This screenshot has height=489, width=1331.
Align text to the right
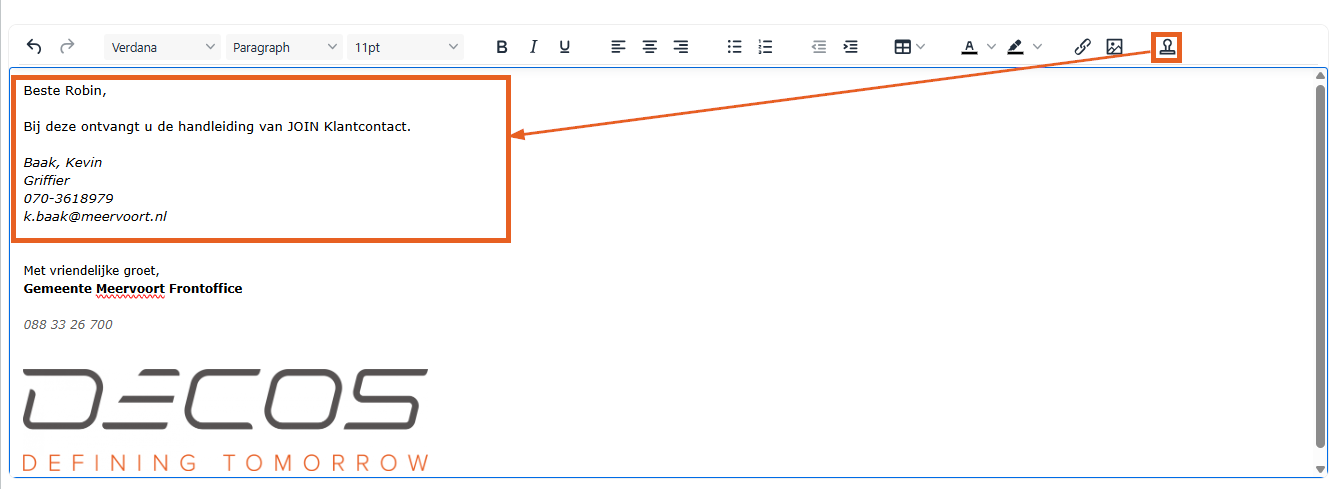point(681,47)
